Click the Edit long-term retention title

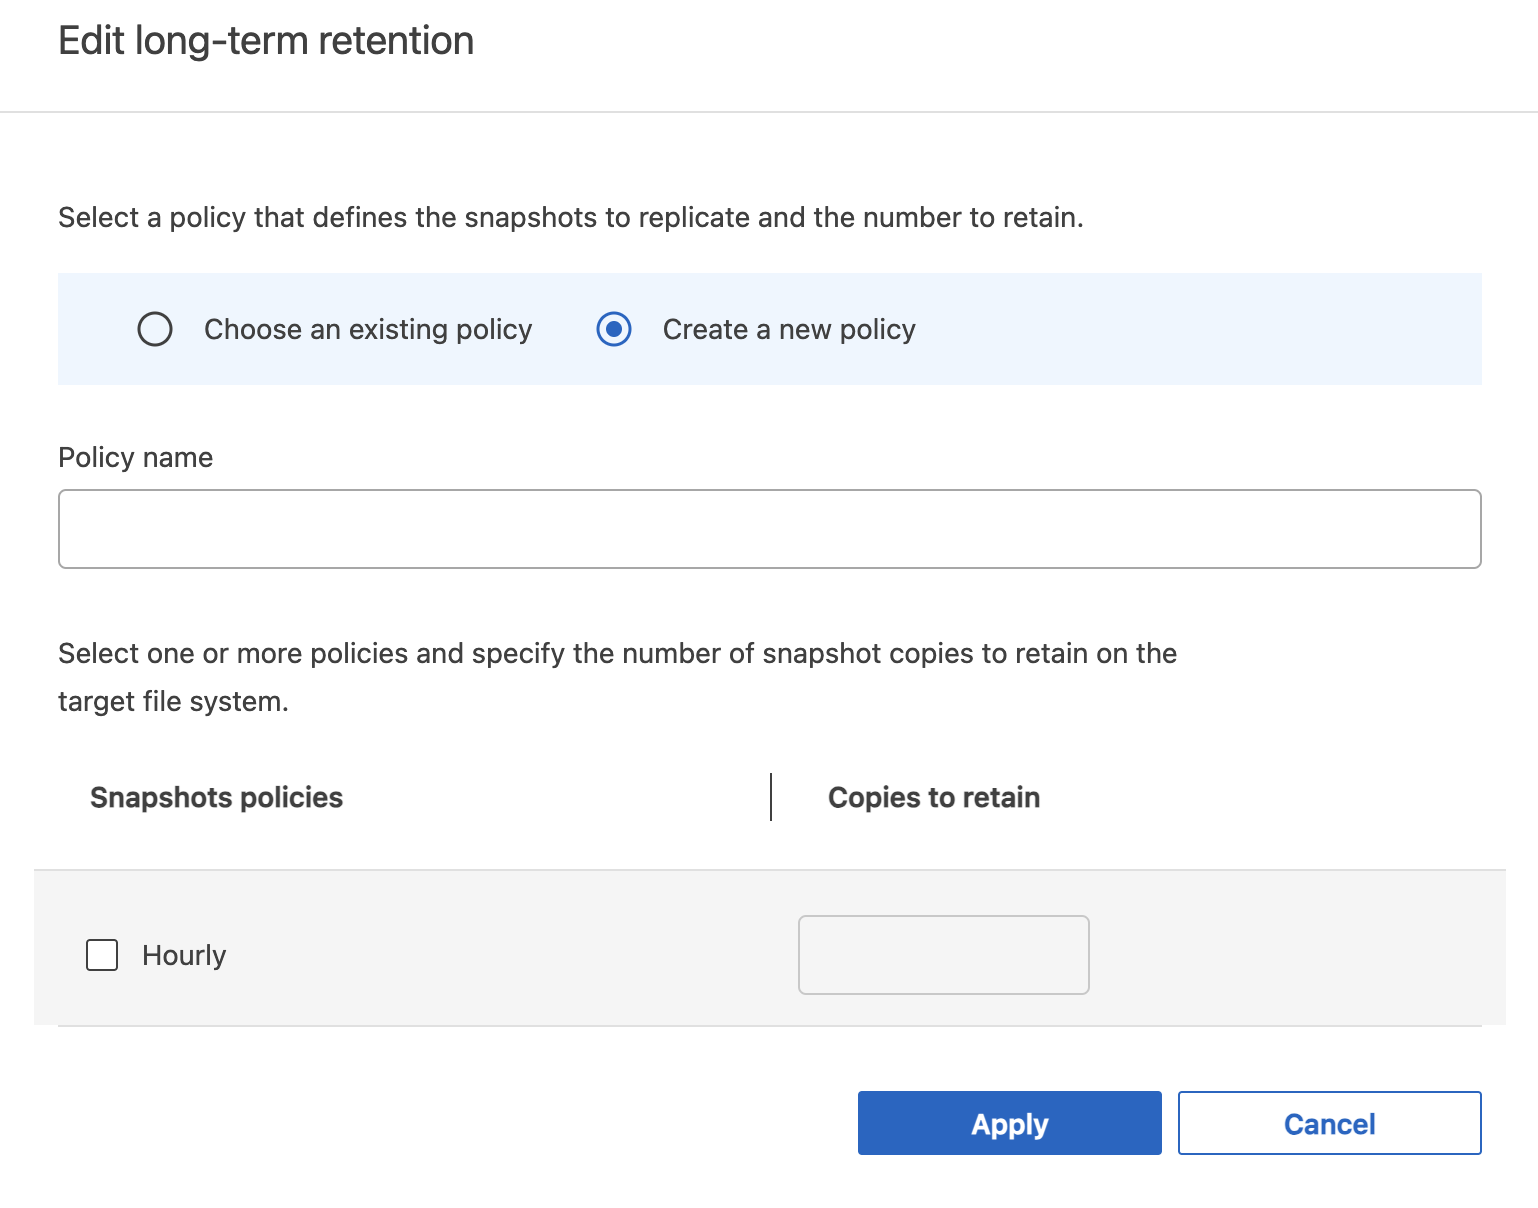[267, 40]
